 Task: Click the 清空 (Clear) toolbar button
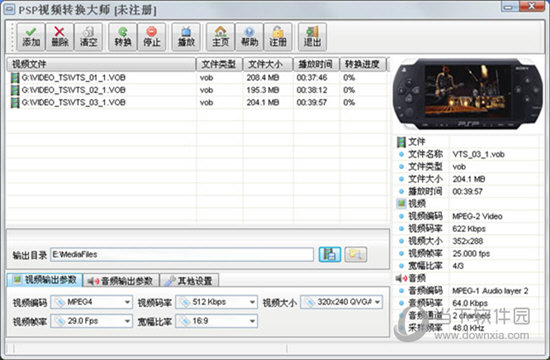[88, 37]
